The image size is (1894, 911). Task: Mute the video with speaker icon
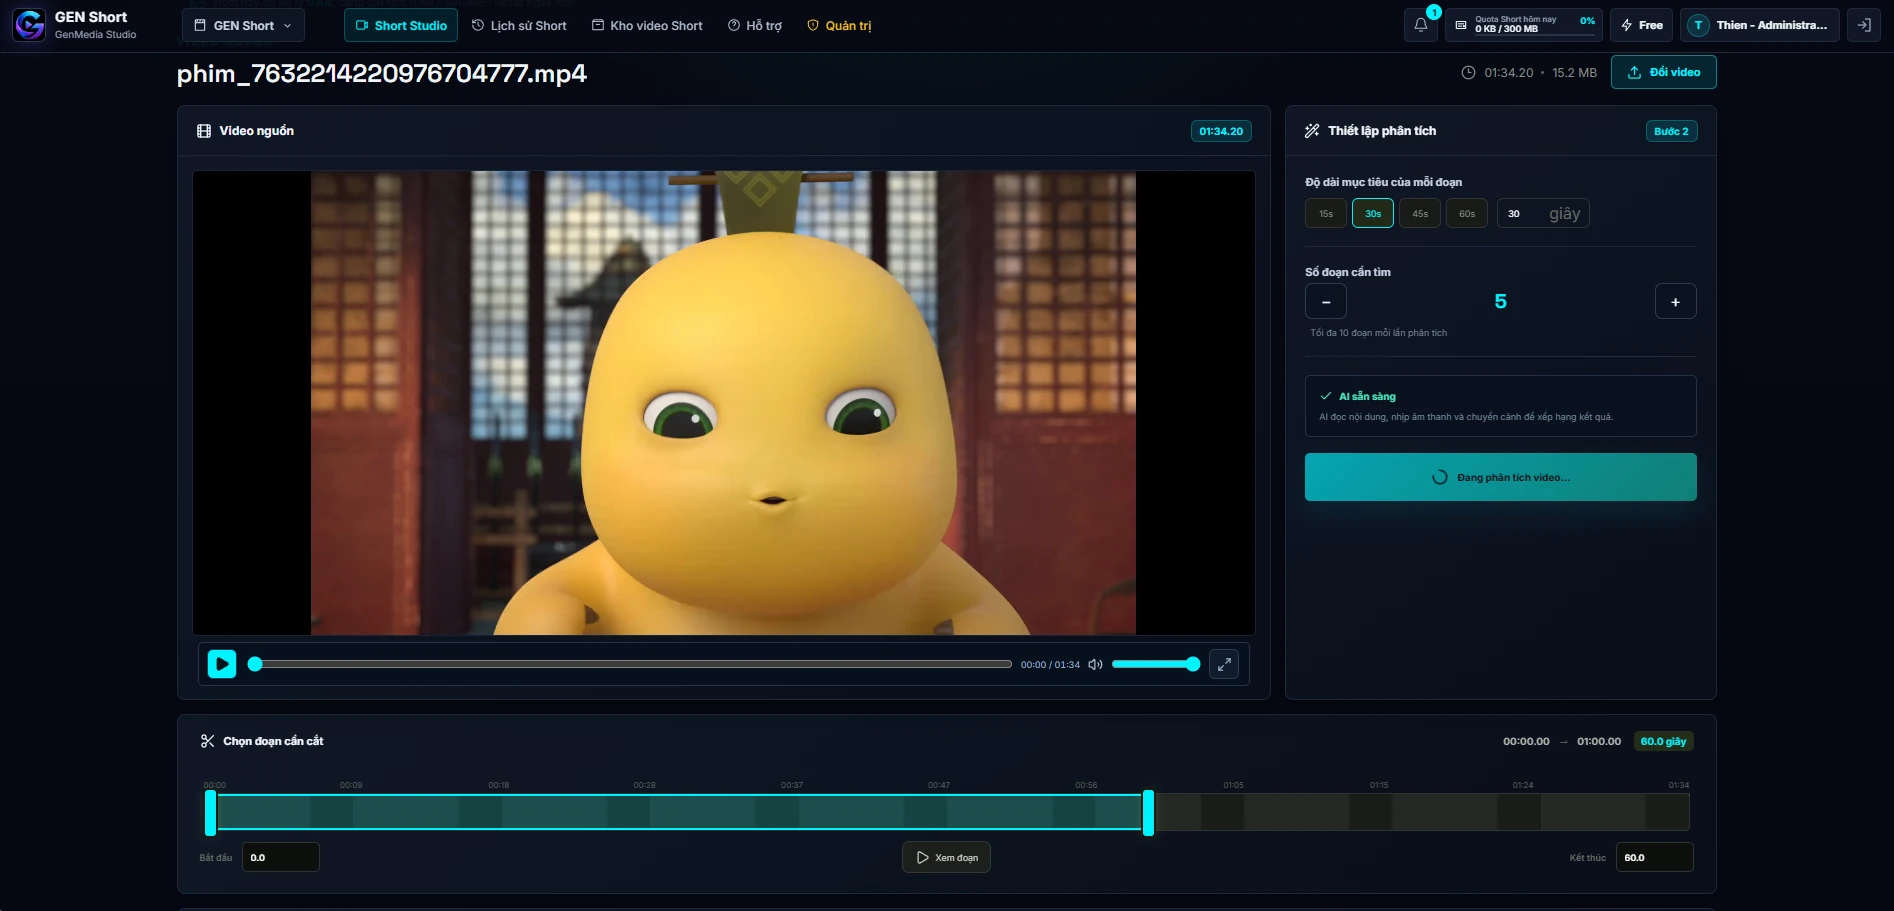tap(1096, 664)
